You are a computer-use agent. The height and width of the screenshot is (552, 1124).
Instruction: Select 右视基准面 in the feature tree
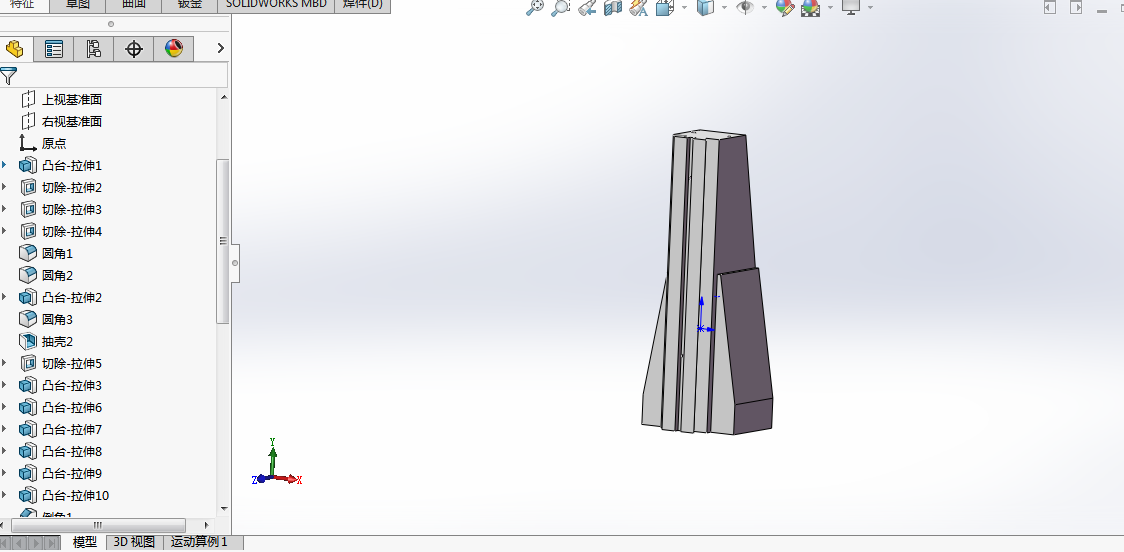pos(72,122)
